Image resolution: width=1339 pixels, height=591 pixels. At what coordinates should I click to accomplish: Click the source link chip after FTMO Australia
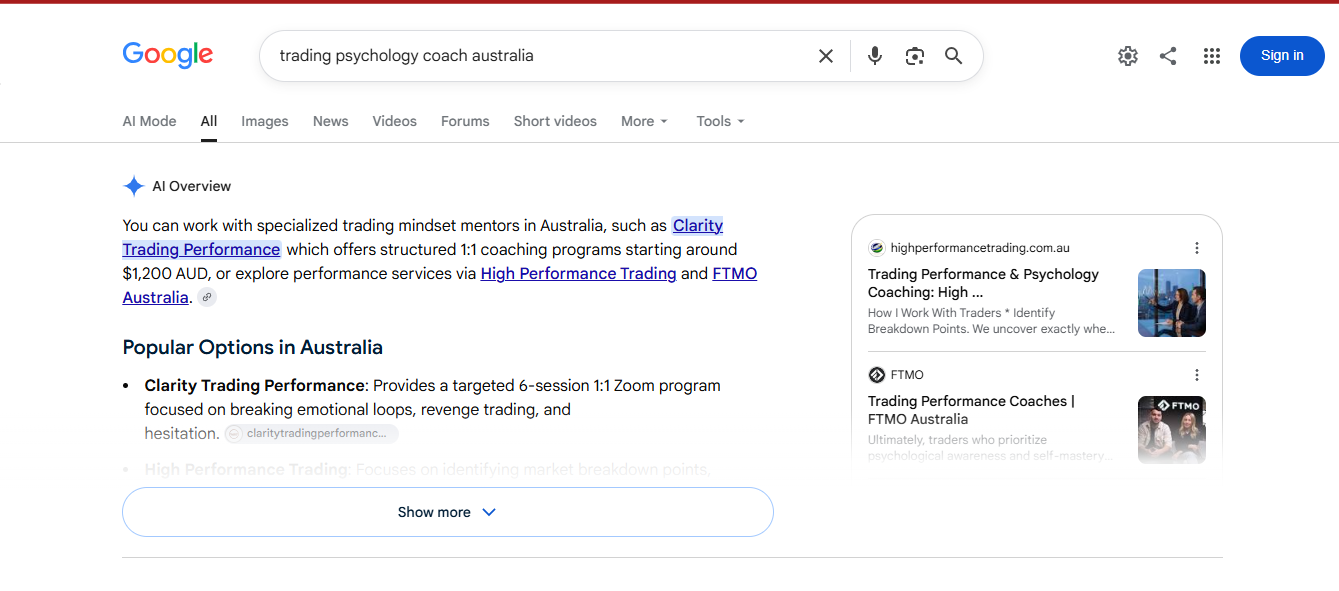(x=207, y=297)
